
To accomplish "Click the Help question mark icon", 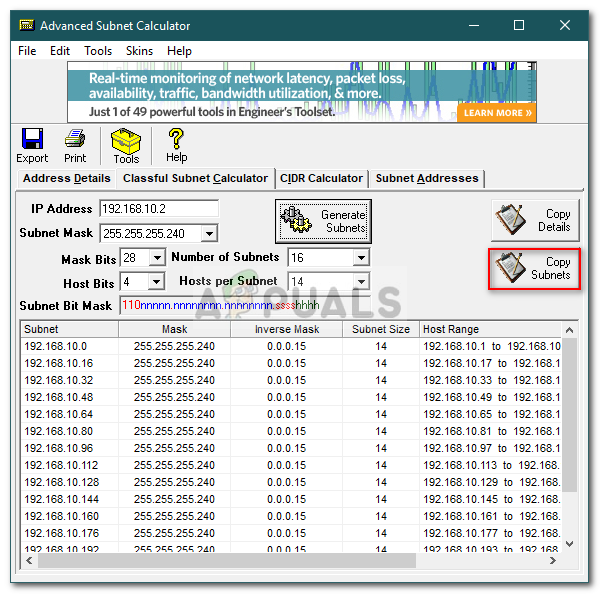I will (176, 139).
